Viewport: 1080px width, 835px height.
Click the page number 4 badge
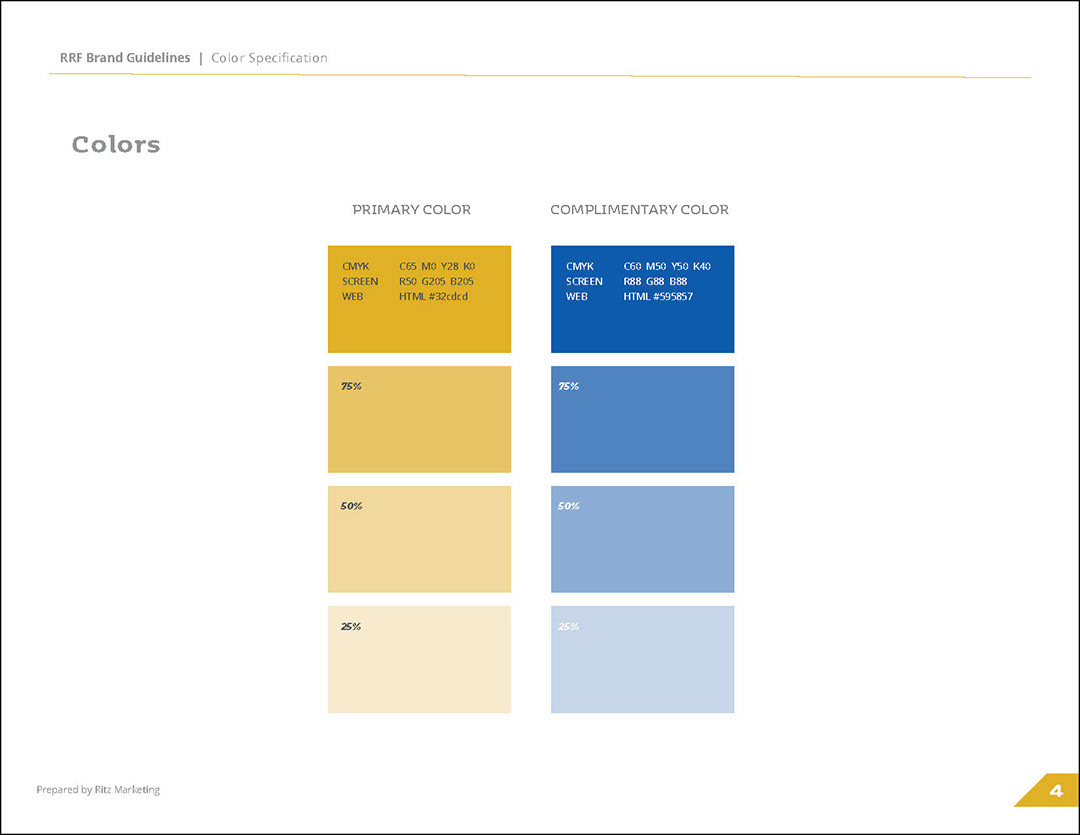[x=1048, y=790]
